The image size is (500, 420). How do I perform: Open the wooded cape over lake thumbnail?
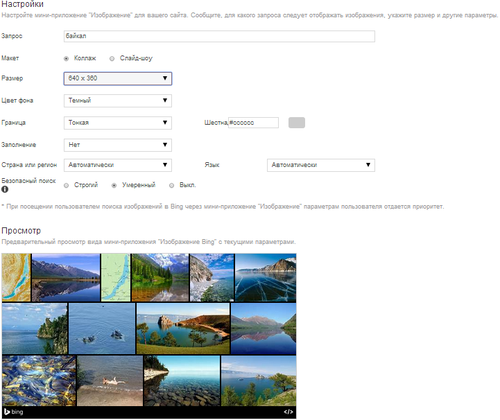coord(35,329)
